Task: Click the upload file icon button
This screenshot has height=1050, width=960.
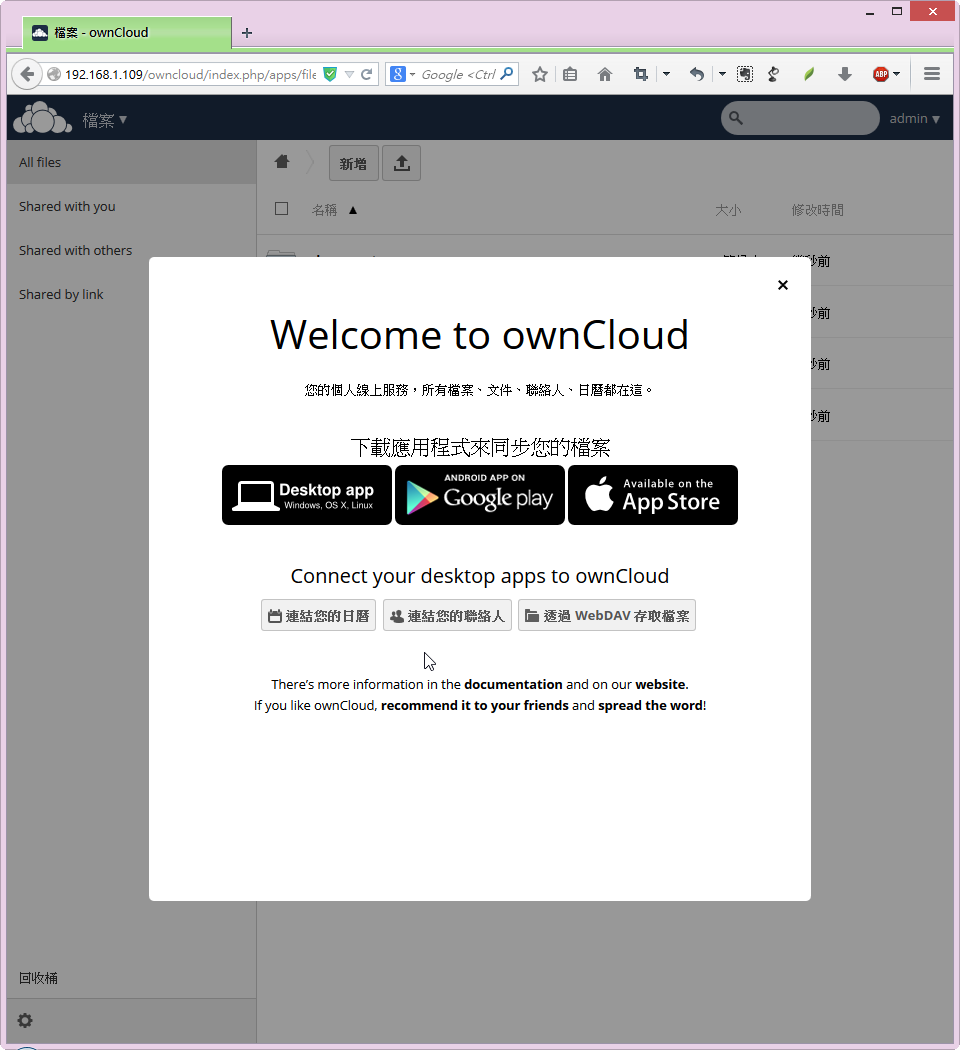Action: [402, 163]
